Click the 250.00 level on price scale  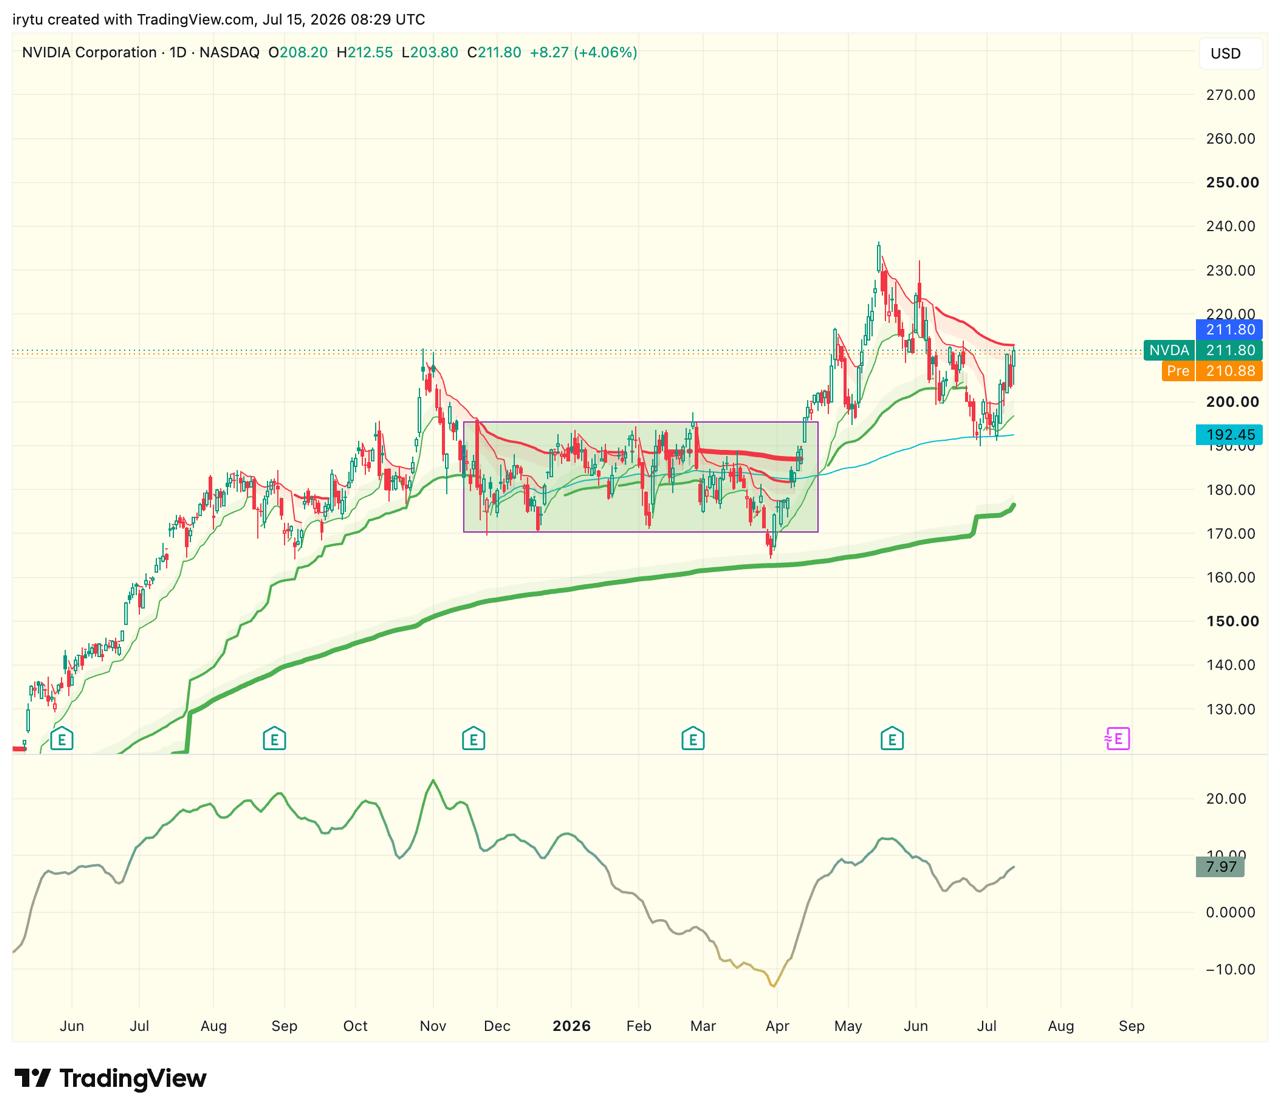[1231, 182]
